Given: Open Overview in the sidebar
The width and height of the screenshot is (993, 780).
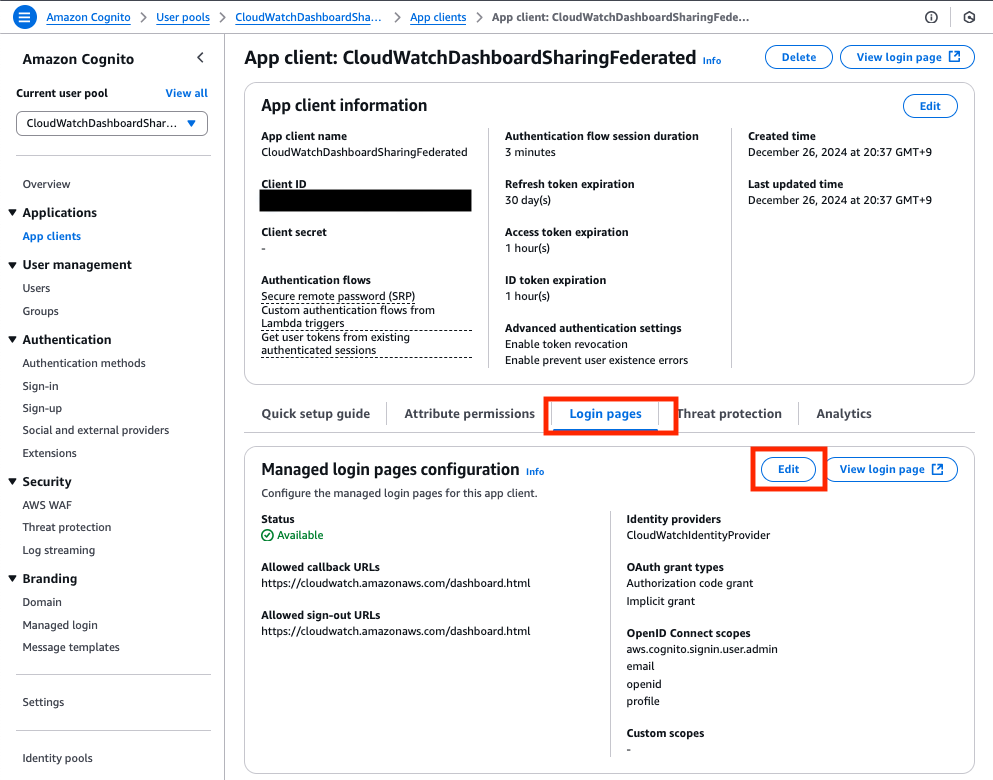Looking at the screenshot, I should (46, 184).
